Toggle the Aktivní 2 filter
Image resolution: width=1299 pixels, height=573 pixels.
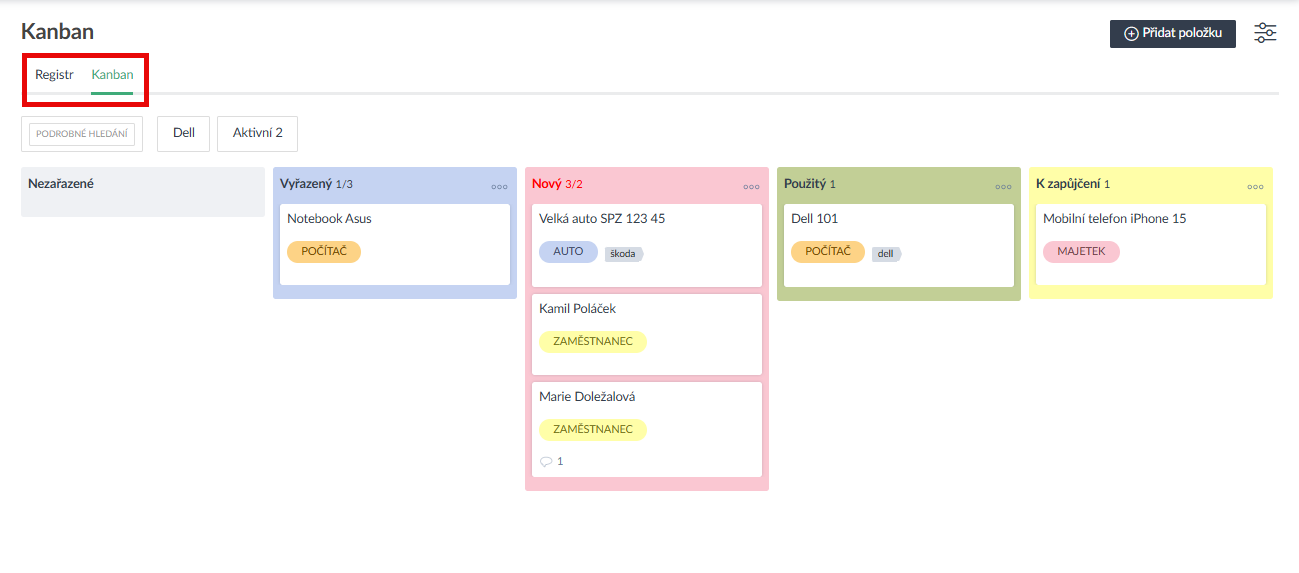point(257,133)
